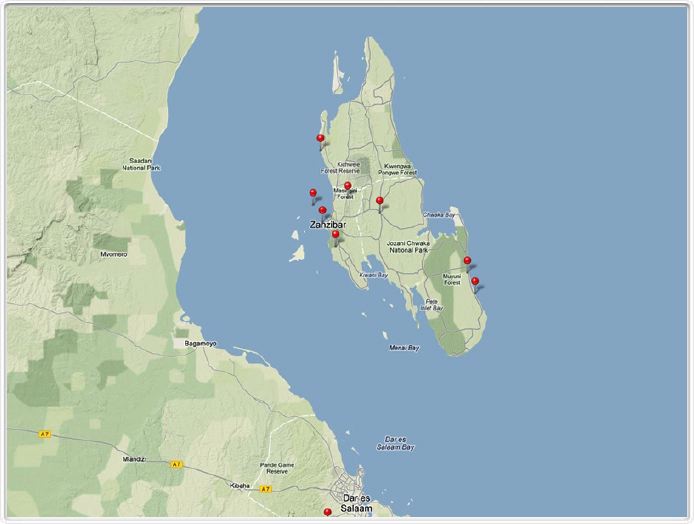
Task: Open the pin near Dar es Salaam
Action: [327, 512]
